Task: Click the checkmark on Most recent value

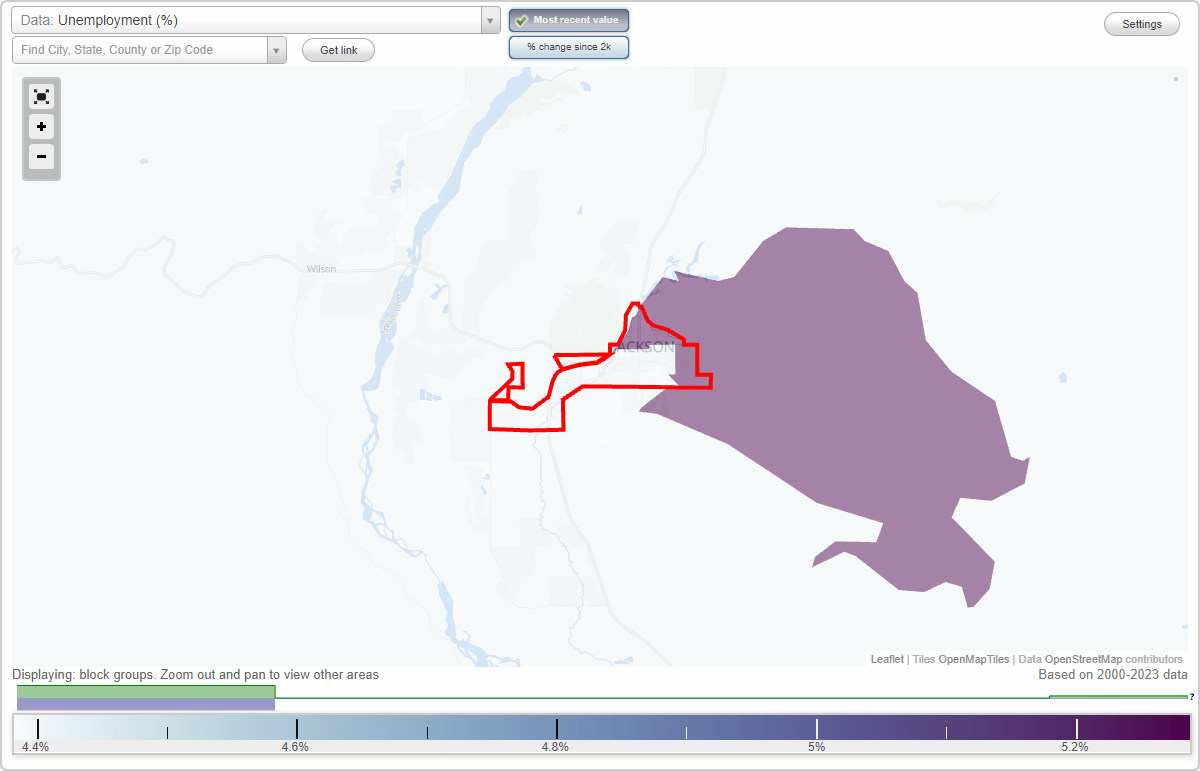Action: coord(521,20)
